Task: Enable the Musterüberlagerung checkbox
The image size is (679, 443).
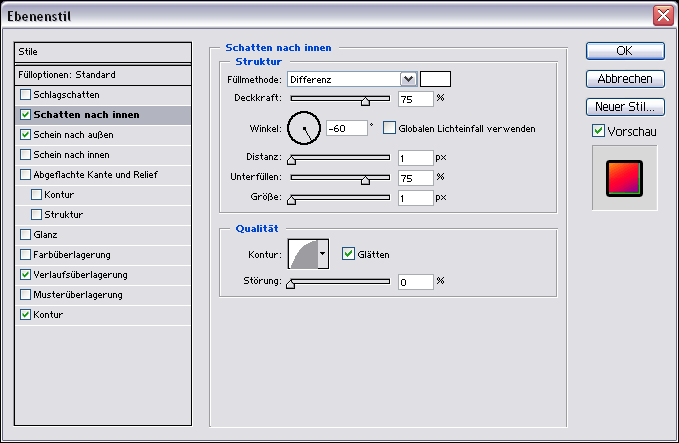Action: (26, 294)
